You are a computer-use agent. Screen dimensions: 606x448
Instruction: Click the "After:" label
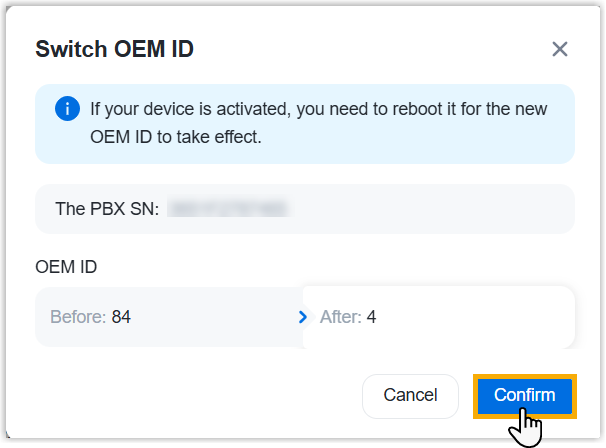tap(340, 317)
